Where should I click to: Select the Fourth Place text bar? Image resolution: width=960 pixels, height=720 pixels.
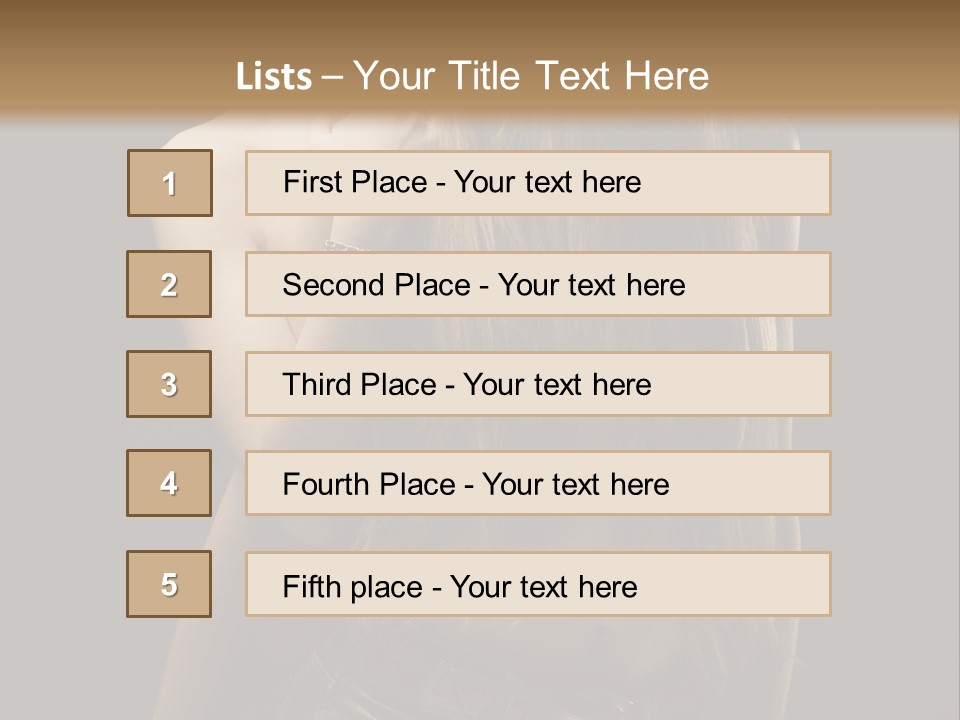pyautogui.click(x=538, y=483)
